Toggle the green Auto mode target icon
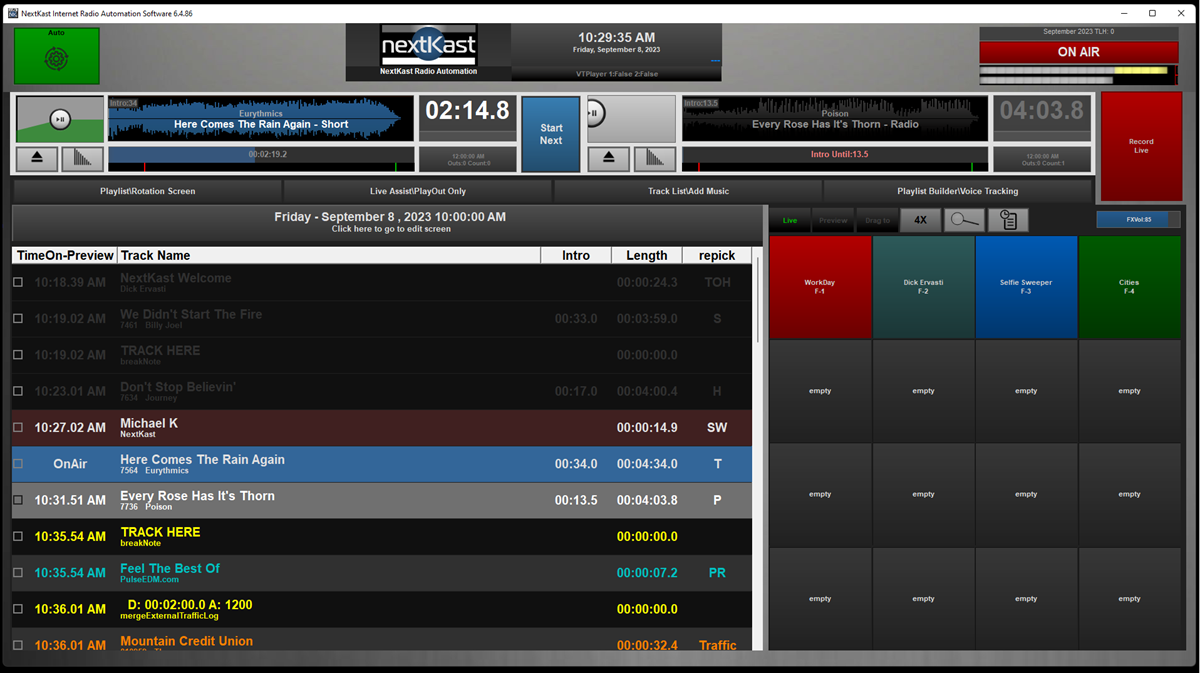The width and height of the screenshot is (1200, 673). pyautogui.click(x=56, y=58)
